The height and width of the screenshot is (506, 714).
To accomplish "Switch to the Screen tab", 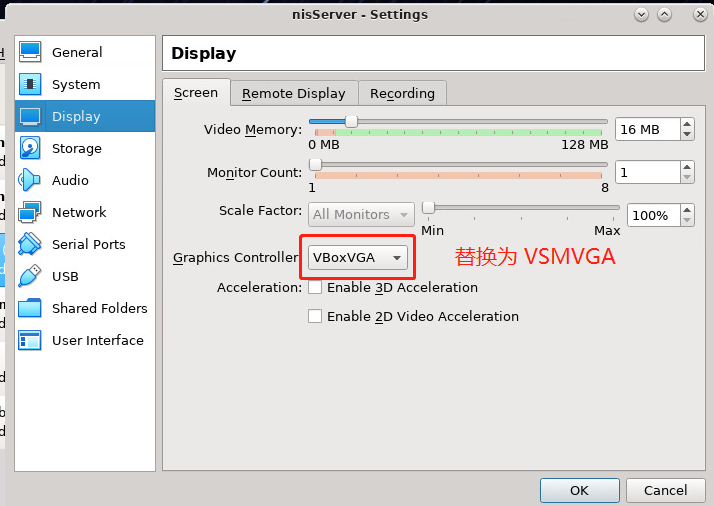I will click(x=196, y=92).
